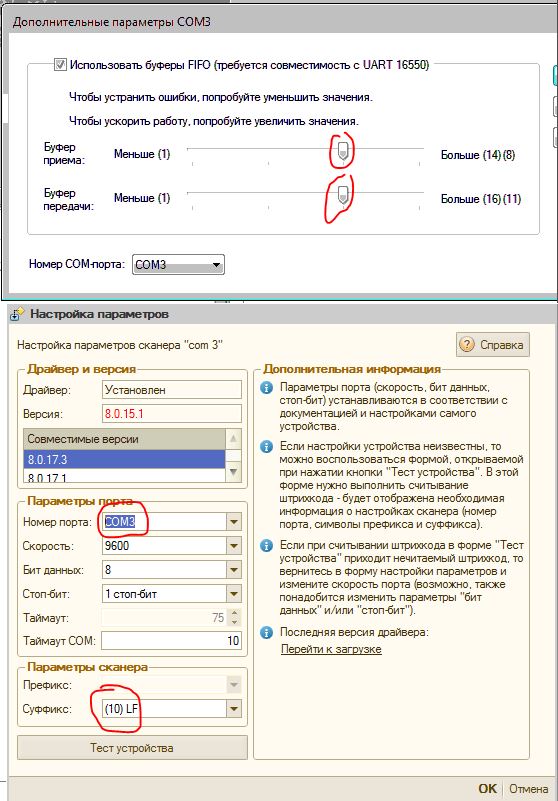Expand the Скорость dropdown arrow
This screenshot has height=801, width=558.
pos(234,546)
